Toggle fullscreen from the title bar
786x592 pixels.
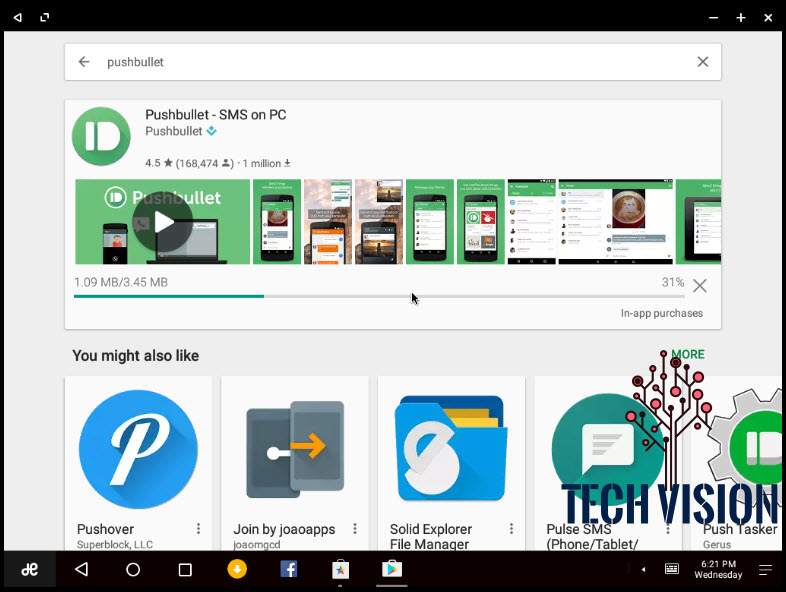click(x=45, y=18)
